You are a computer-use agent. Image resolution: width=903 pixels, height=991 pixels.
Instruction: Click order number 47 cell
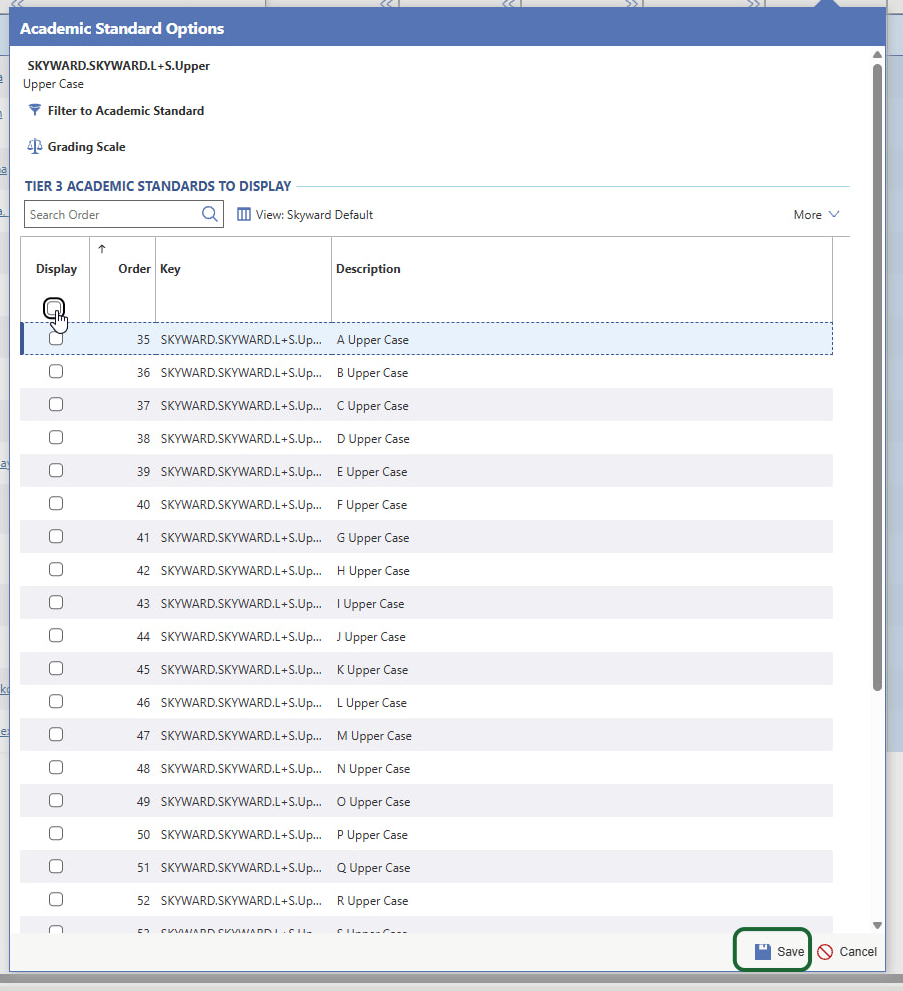[143, 736]
